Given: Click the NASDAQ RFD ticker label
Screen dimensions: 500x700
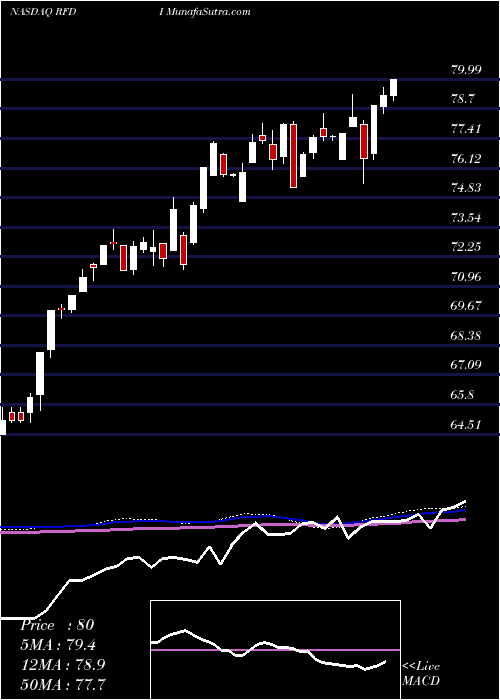Looking at the screenshot, I should pos(43,12).
